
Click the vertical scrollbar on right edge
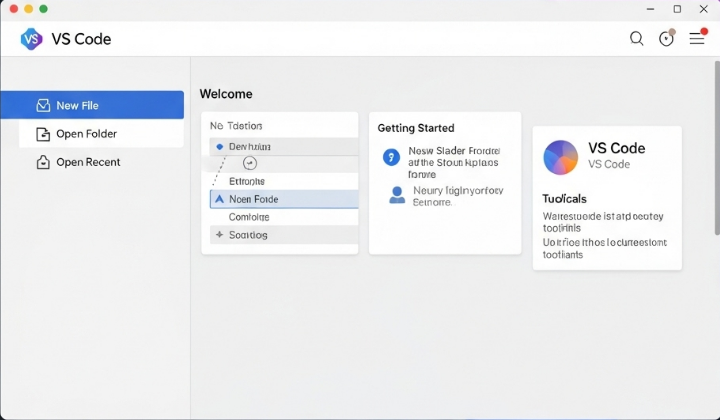coord(717,148)
